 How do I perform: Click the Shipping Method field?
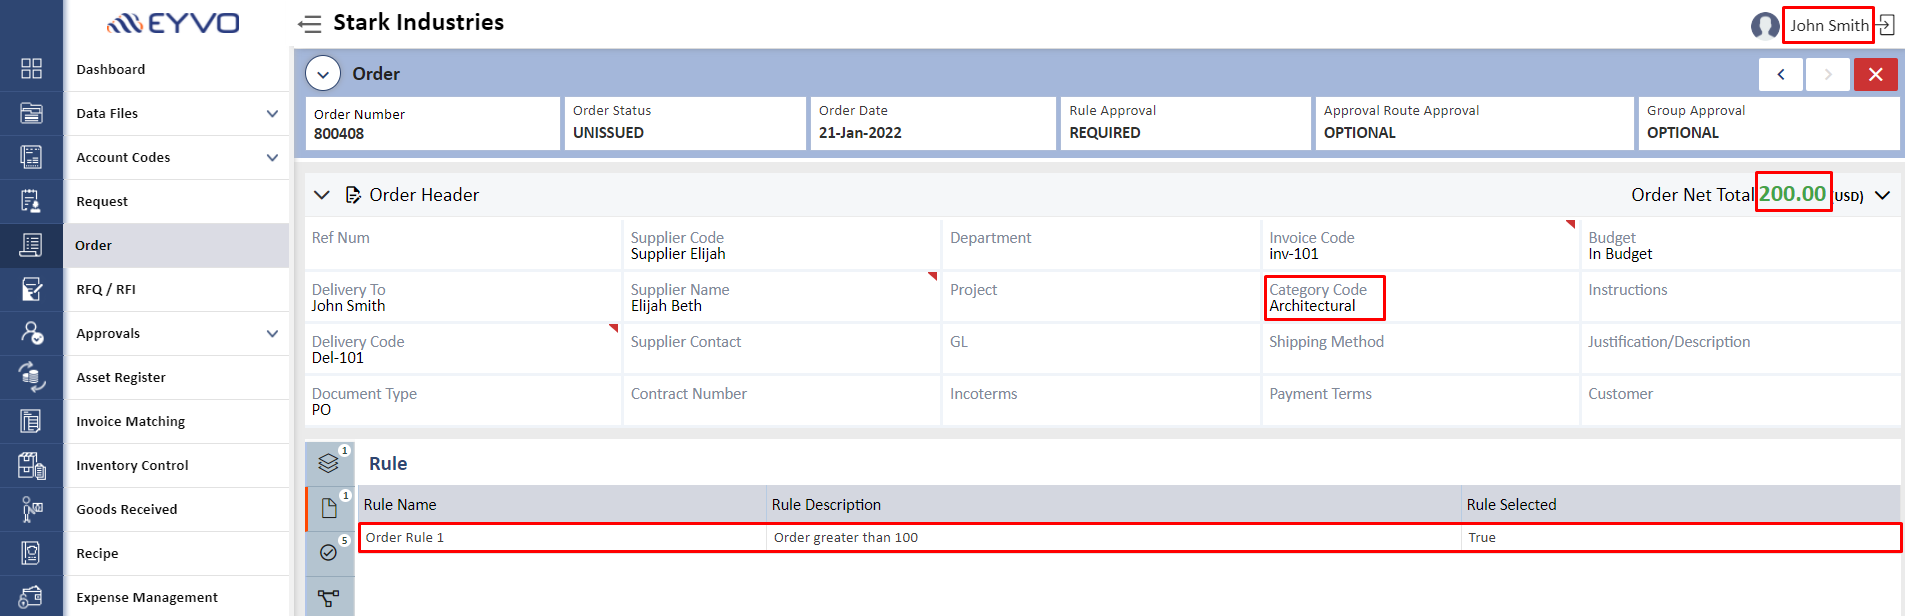[1420, 348]
